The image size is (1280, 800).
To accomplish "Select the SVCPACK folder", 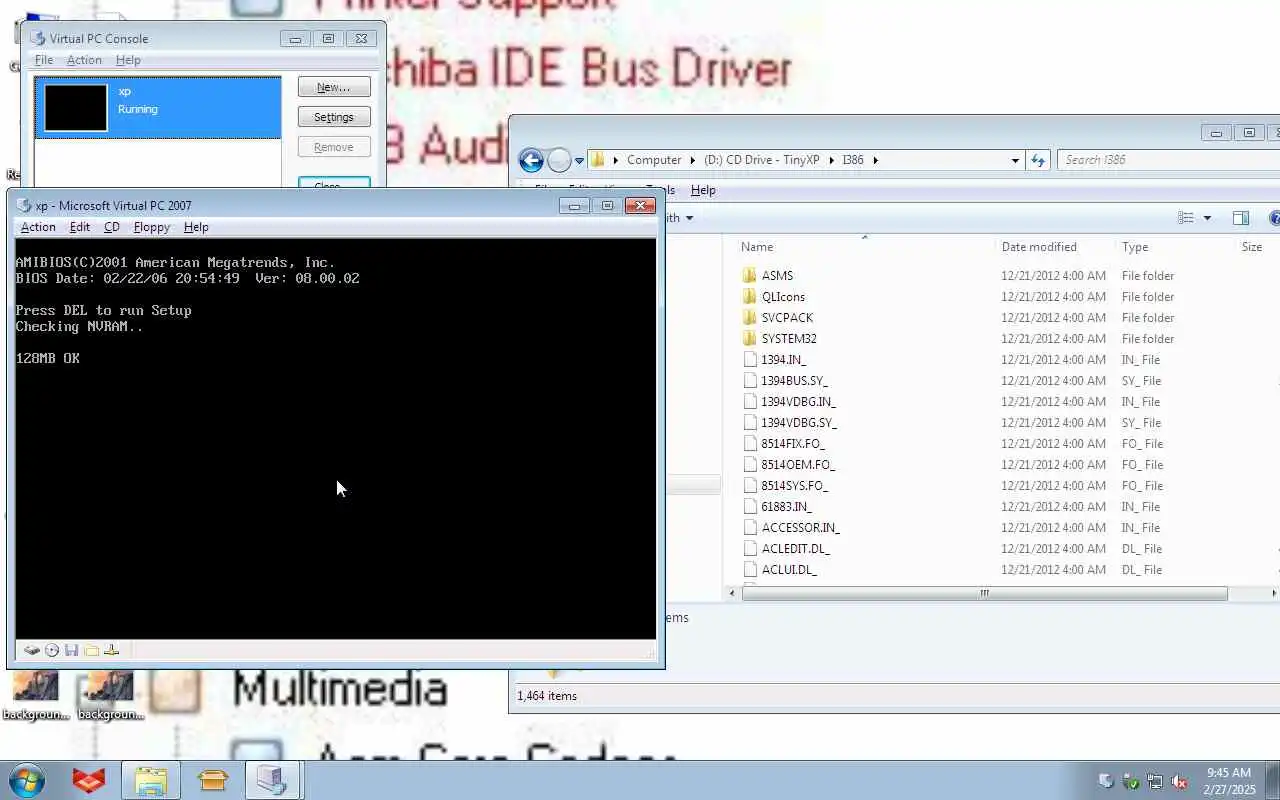I will pos(787,317).
